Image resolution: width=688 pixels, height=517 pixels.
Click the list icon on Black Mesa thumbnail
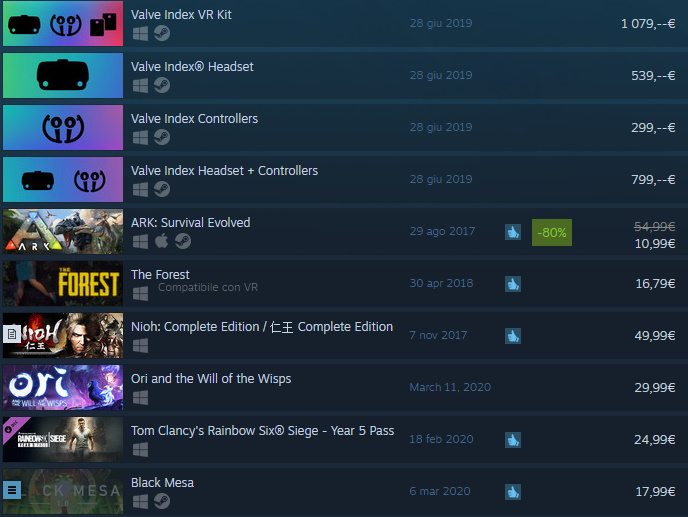click(12, 490)
